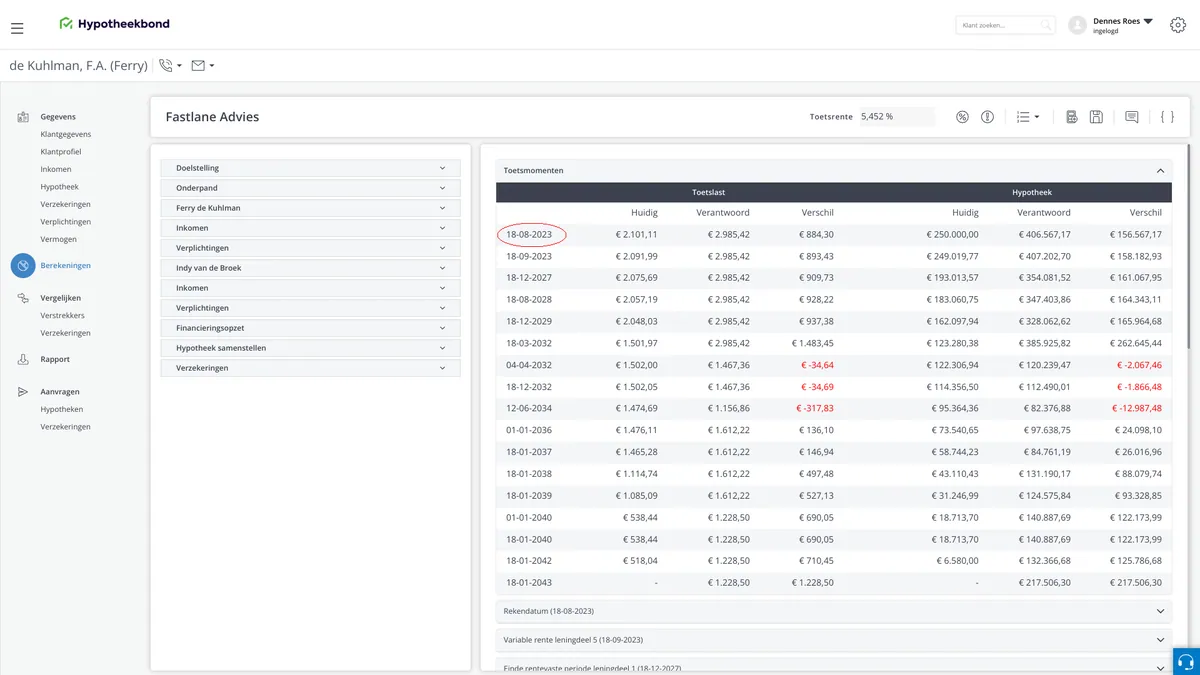Click the calculator icon in toolbar
Viewport: 1200px width, 675px height.
(1072, 117)
